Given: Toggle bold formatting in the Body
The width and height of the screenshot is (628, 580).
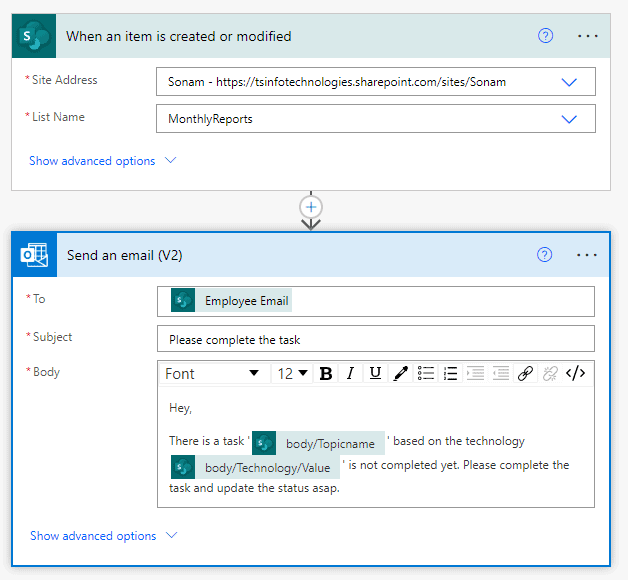Looking at the screenshot, I should pos(326,374).
